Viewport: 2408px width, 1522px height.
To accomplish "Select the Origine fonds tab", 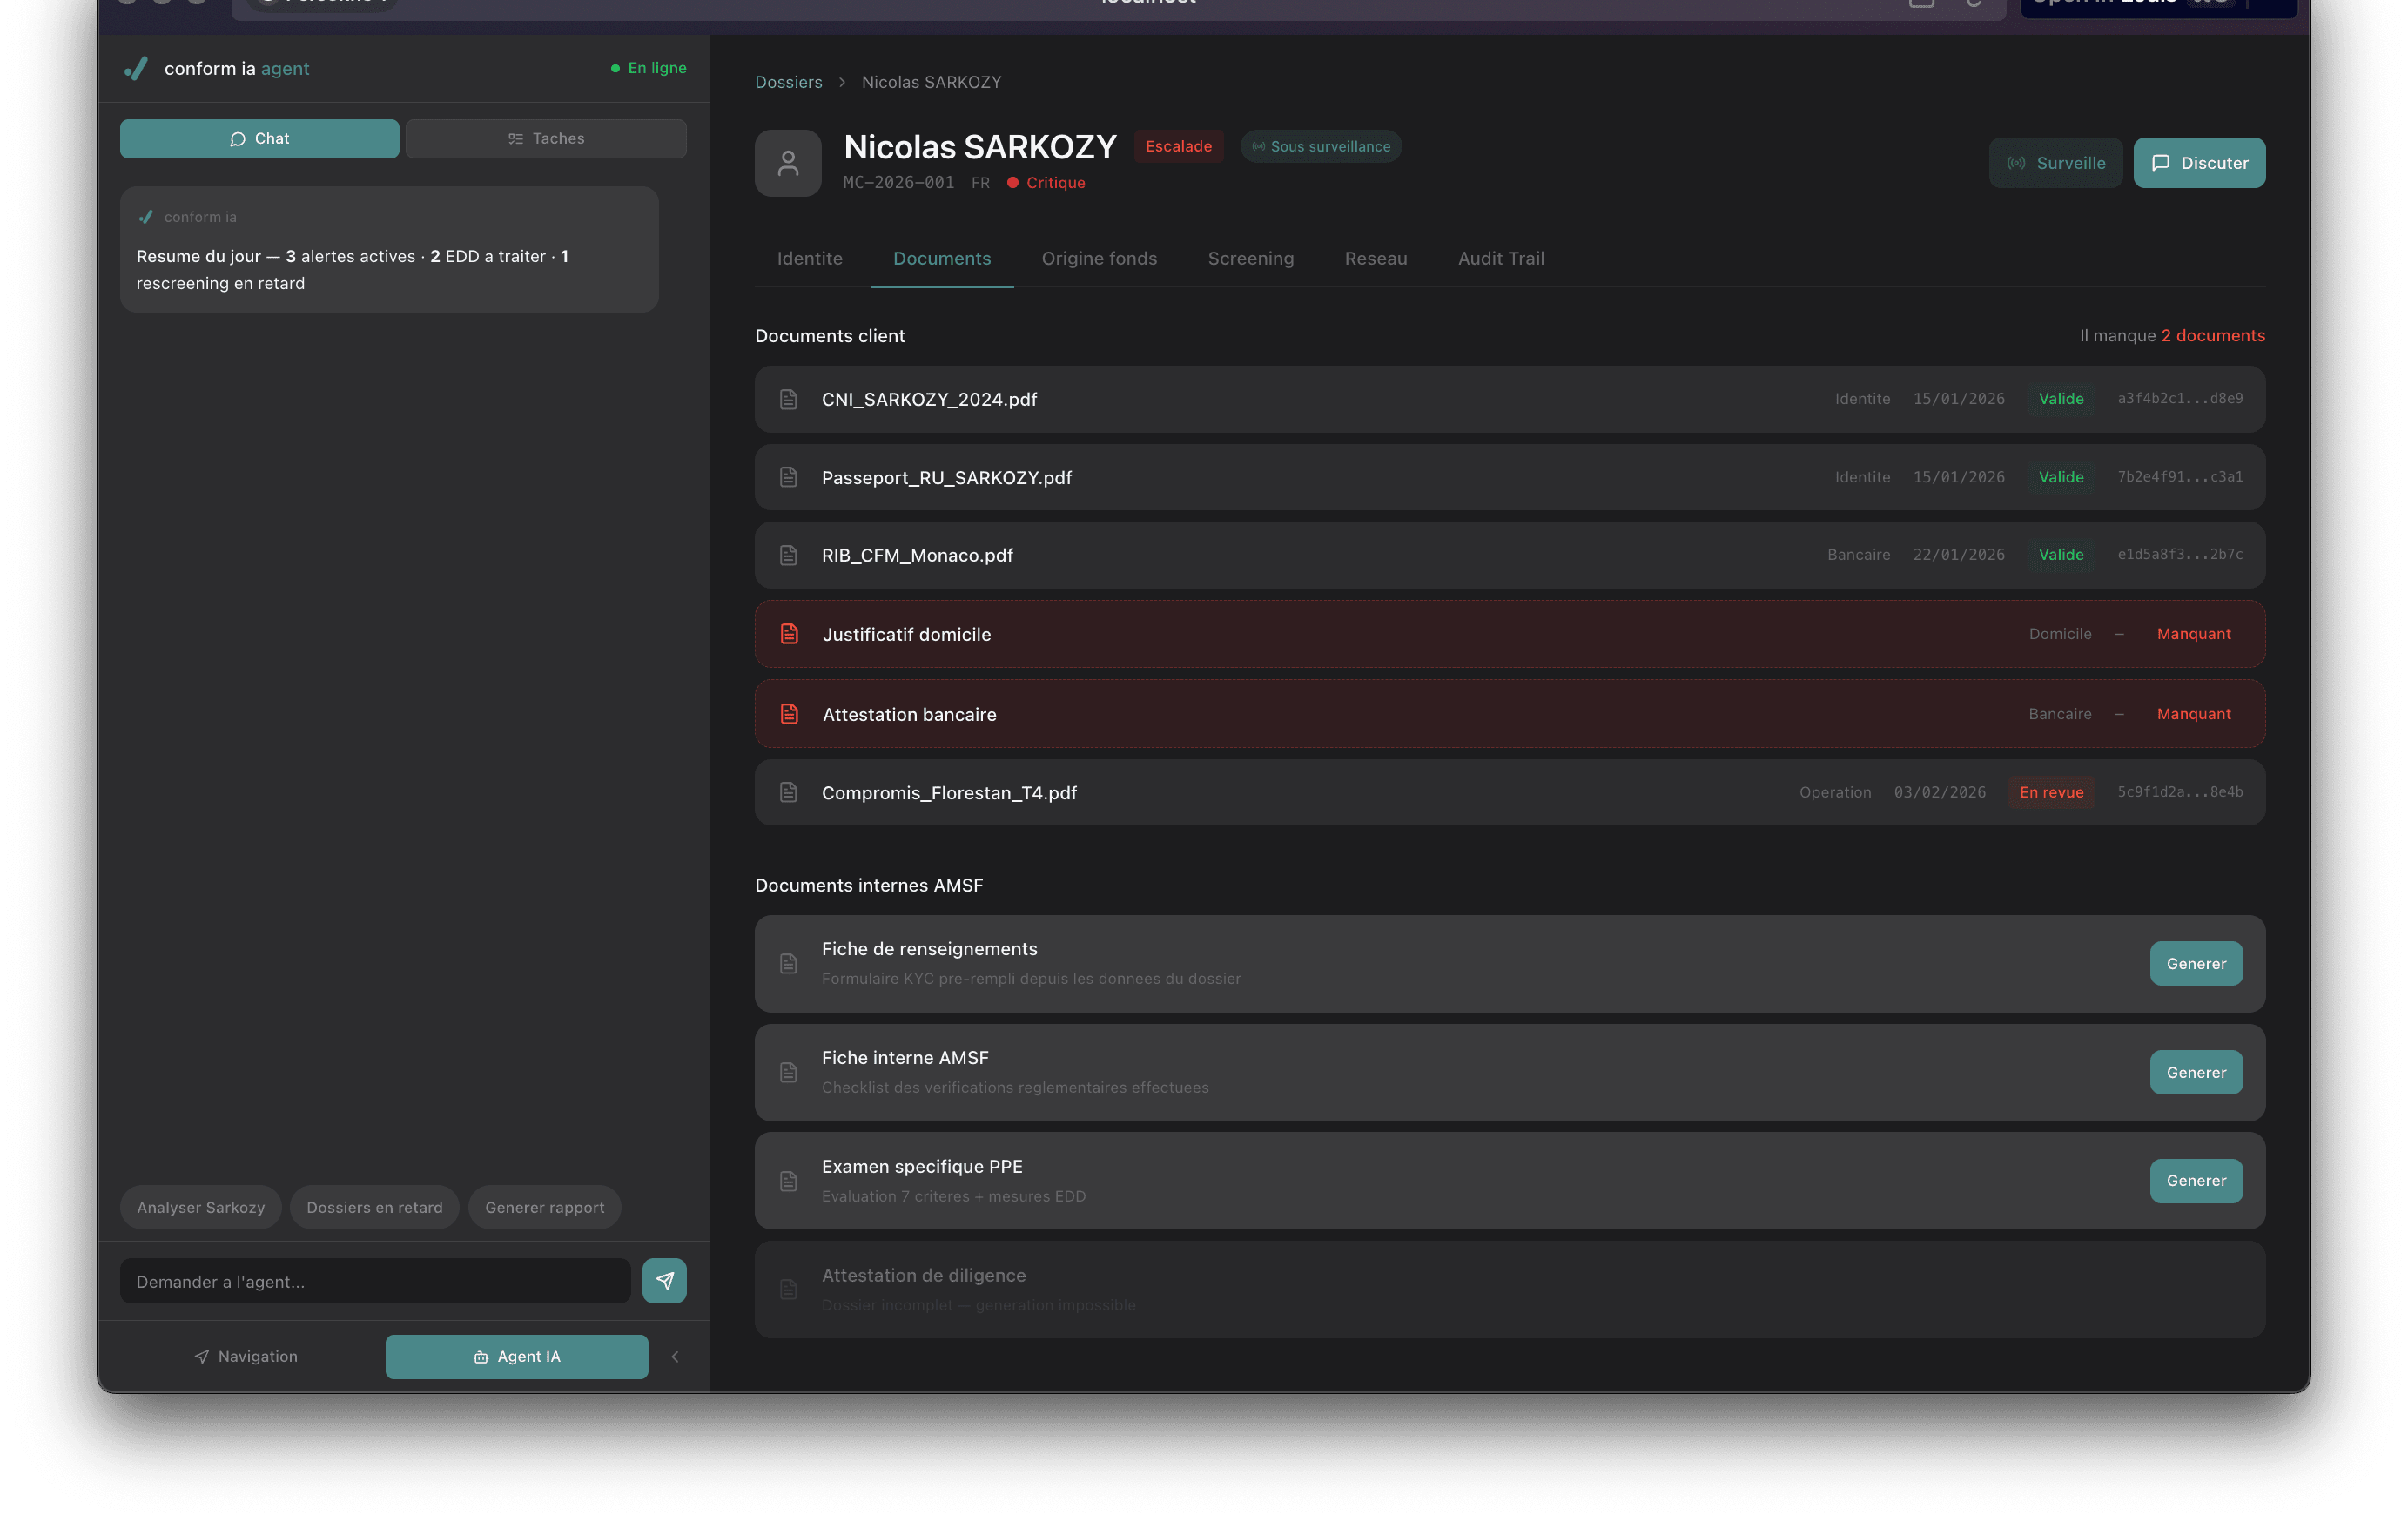I will [1099, 258].
